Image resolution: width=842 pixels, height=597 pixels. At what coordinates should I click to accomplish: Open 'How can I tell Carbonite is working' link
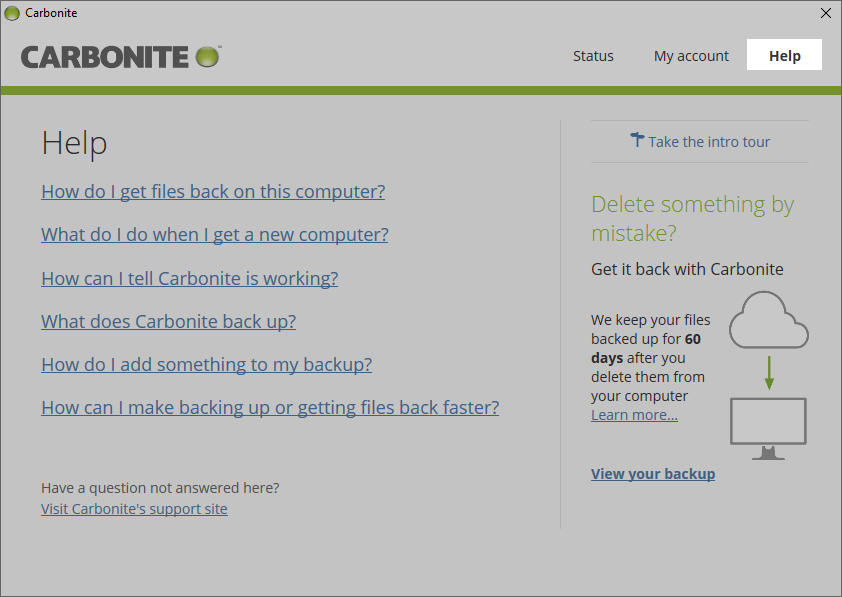pos(189,278)
